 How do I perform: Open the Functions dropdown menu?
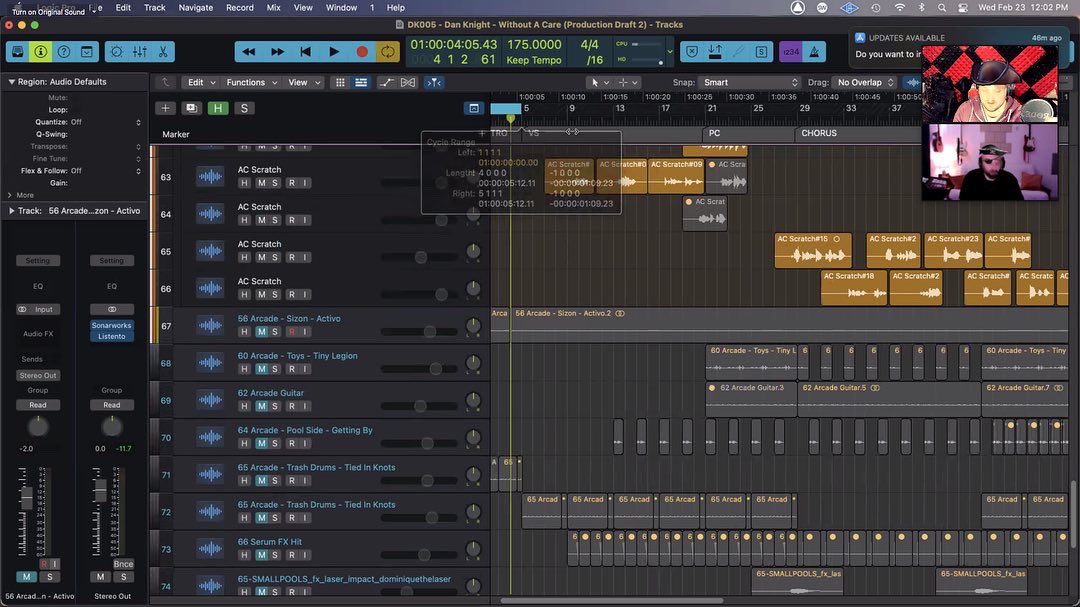[x=252, y=82]
